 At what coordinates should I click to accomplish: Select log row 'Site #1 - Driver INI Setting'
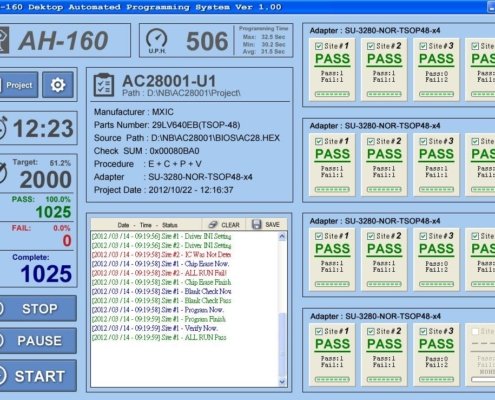161,236
